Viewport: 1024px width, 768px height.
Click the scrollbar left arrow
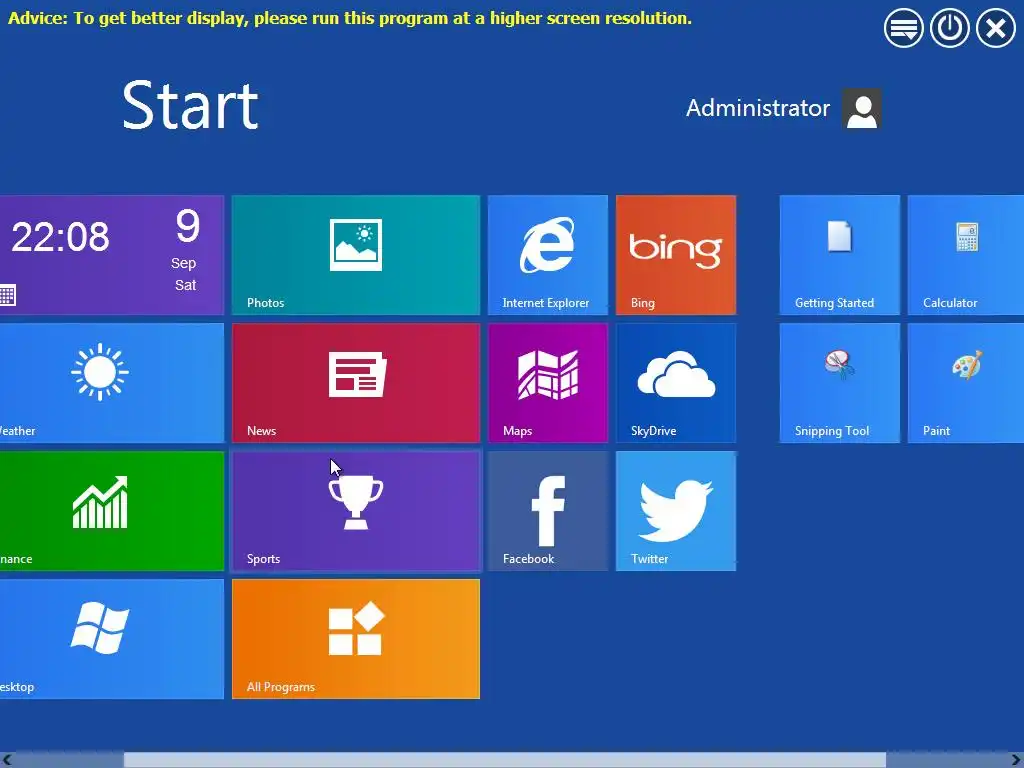tap(7, 760)
